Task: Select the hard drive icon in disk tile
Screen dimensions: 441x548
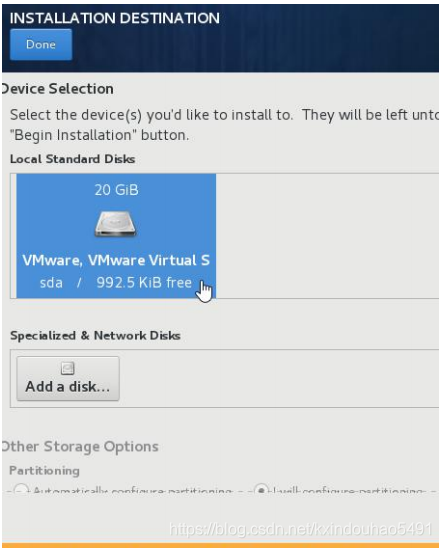Action: tap(116, 224)
